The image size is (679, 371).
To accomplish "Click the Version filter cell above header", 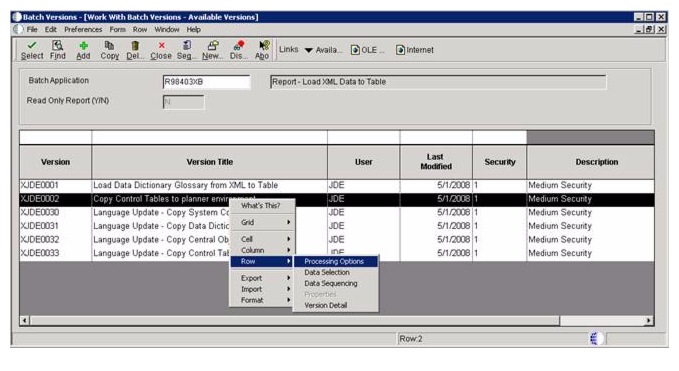I will (55, 137).
